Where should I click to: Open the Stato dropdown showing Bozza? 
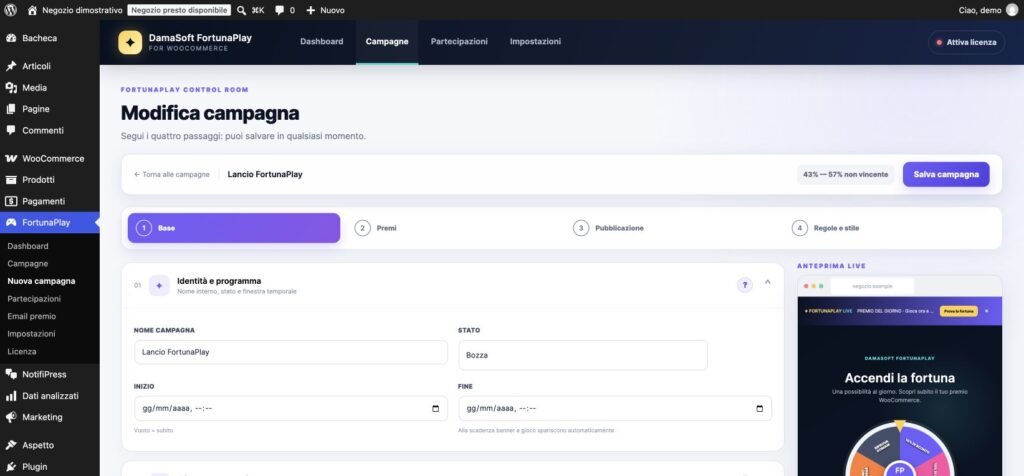tap(583, 355)
